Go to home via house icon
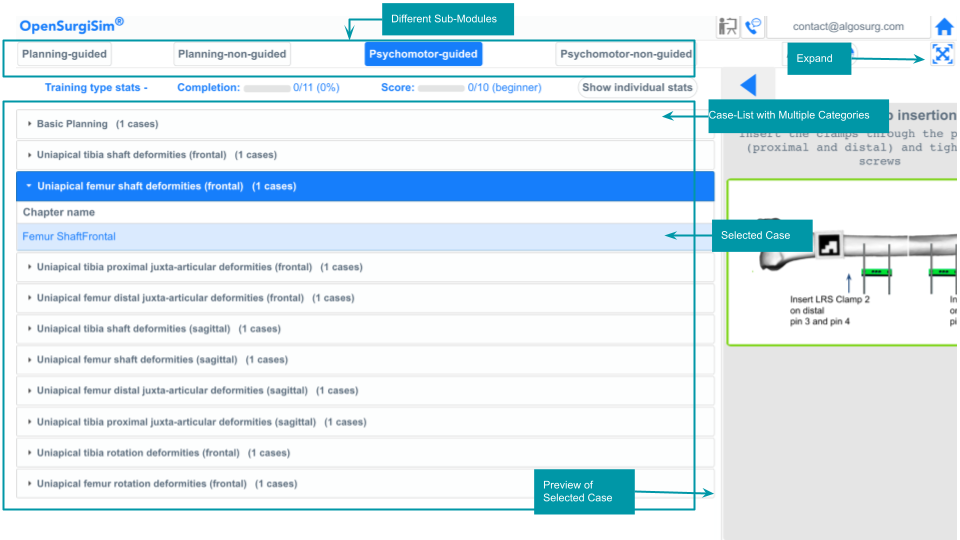 click(x=943, y=27)
